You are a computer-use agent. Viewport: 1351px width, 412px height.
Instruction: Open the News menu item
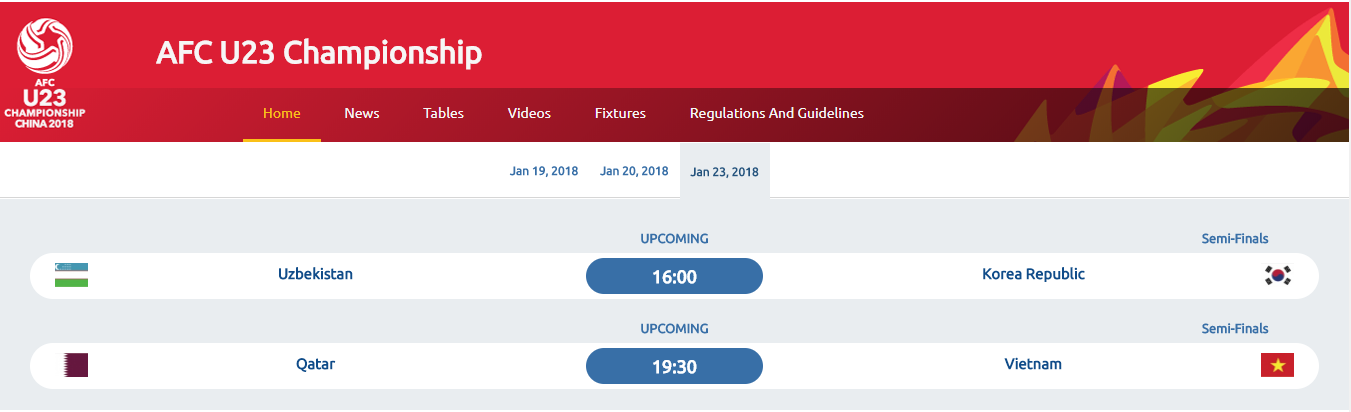coord(362,113)
